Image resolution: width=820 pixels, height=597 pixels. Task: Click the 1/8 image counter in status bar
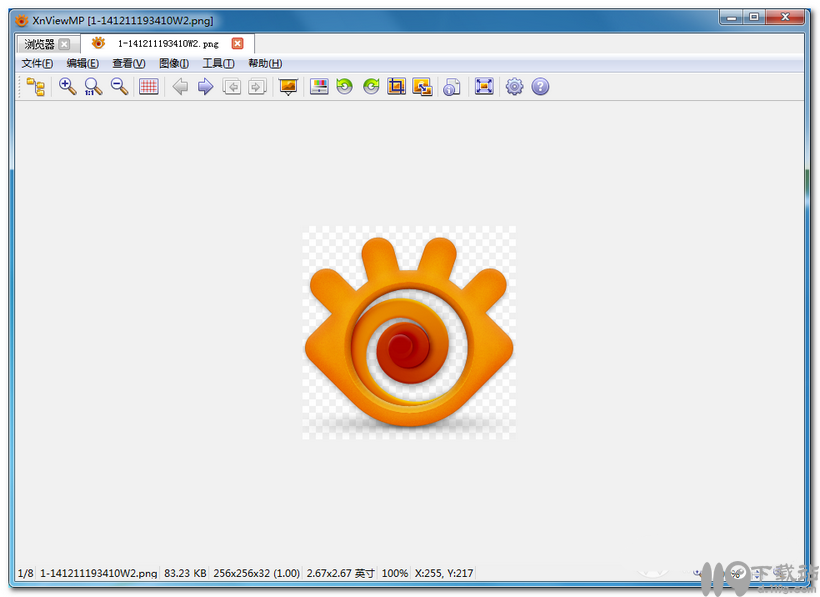coord(25,573)
